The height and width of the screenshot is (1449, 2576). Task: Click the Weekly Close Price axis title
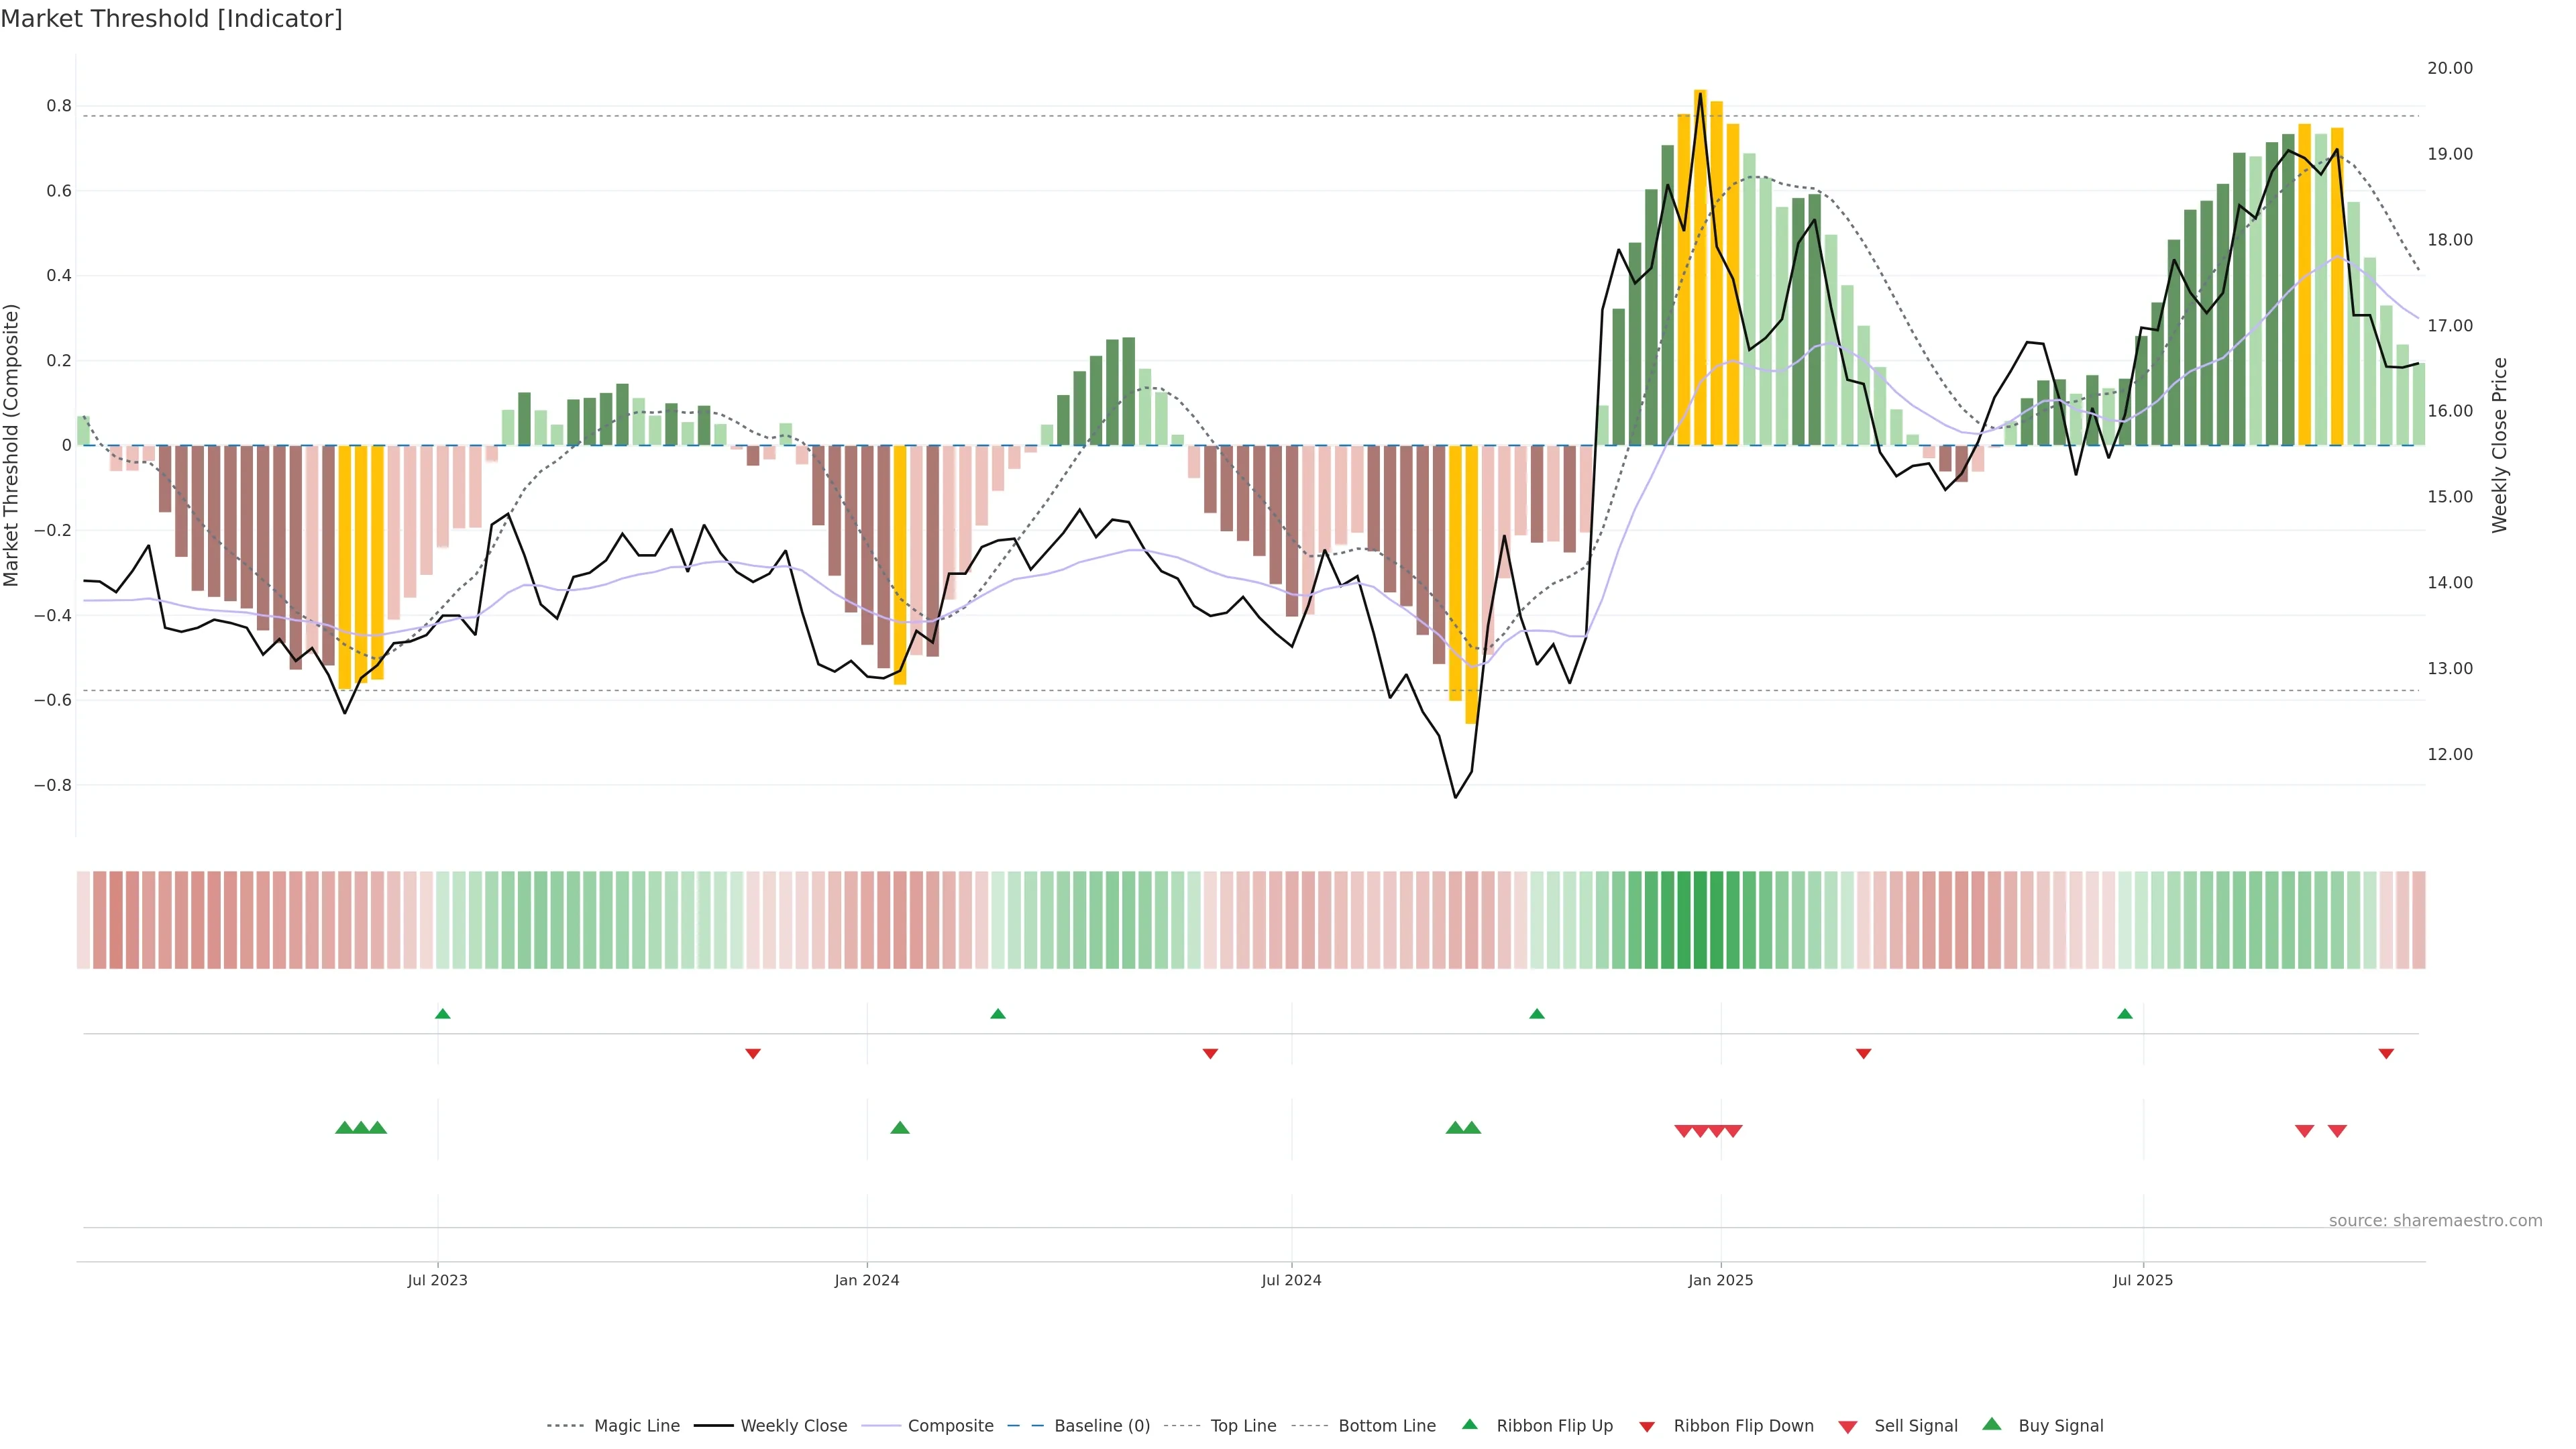(2500, 445)
